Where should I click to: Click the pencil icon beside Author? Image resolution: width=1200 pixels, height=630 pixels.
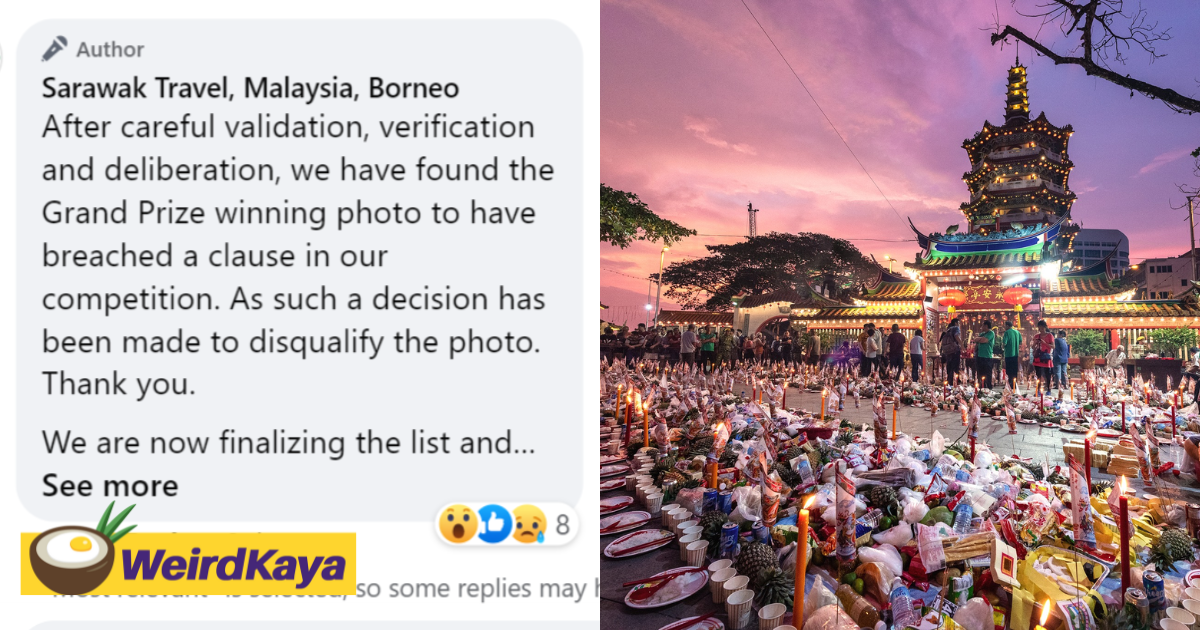pyautogui.click(x=55, y=48)
